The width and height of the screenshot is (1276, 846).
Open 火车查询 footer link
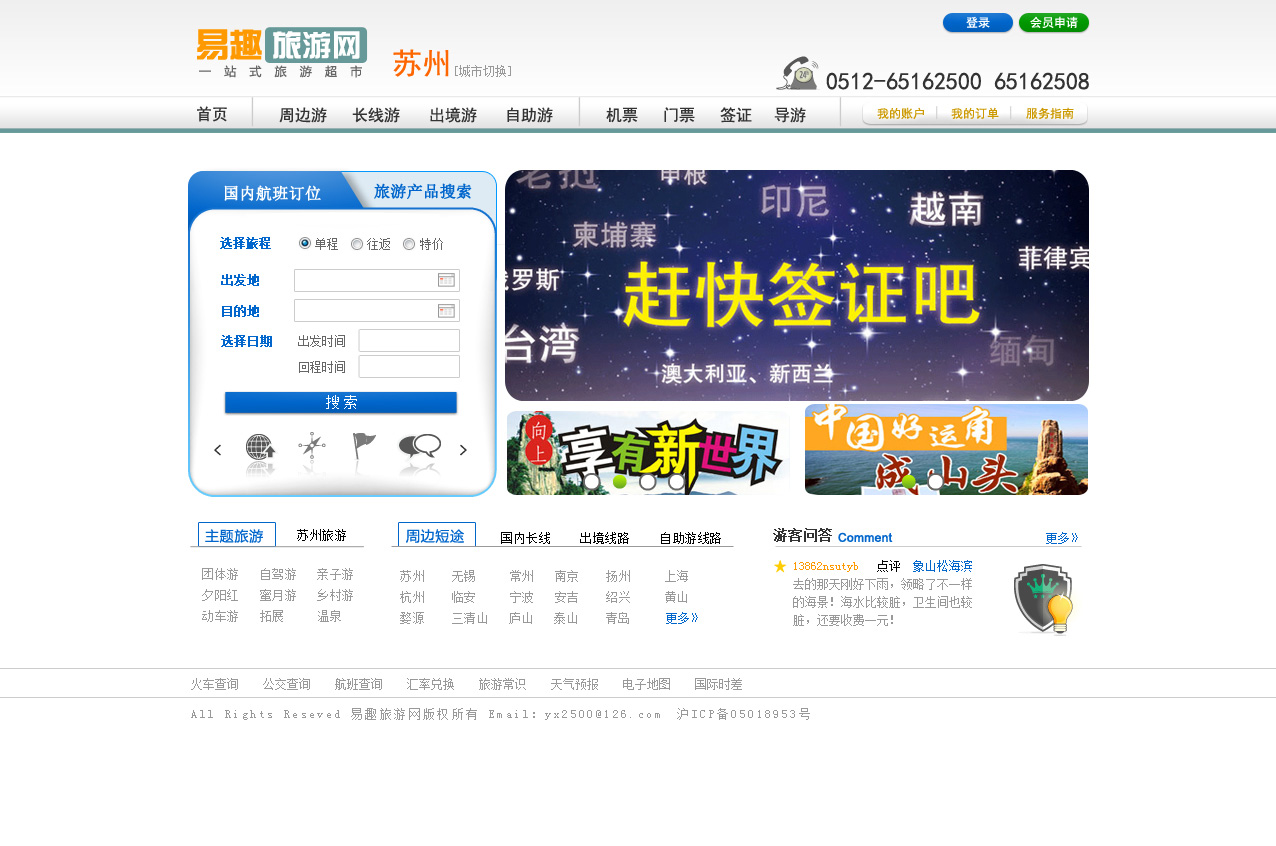[x=215, y=685]
